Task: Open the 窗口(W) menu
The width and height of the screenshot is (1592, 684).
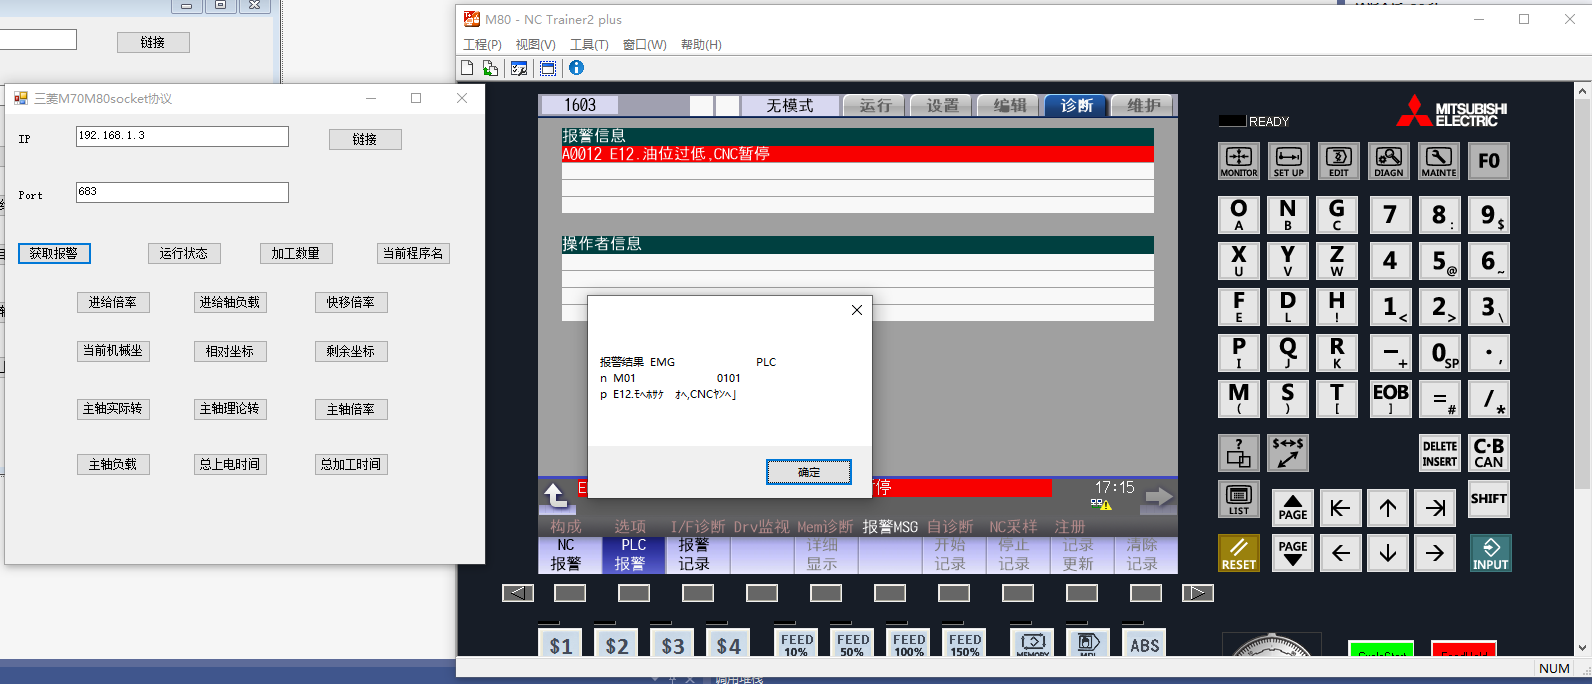Action: pyautogui.click(x=644, y=44)
